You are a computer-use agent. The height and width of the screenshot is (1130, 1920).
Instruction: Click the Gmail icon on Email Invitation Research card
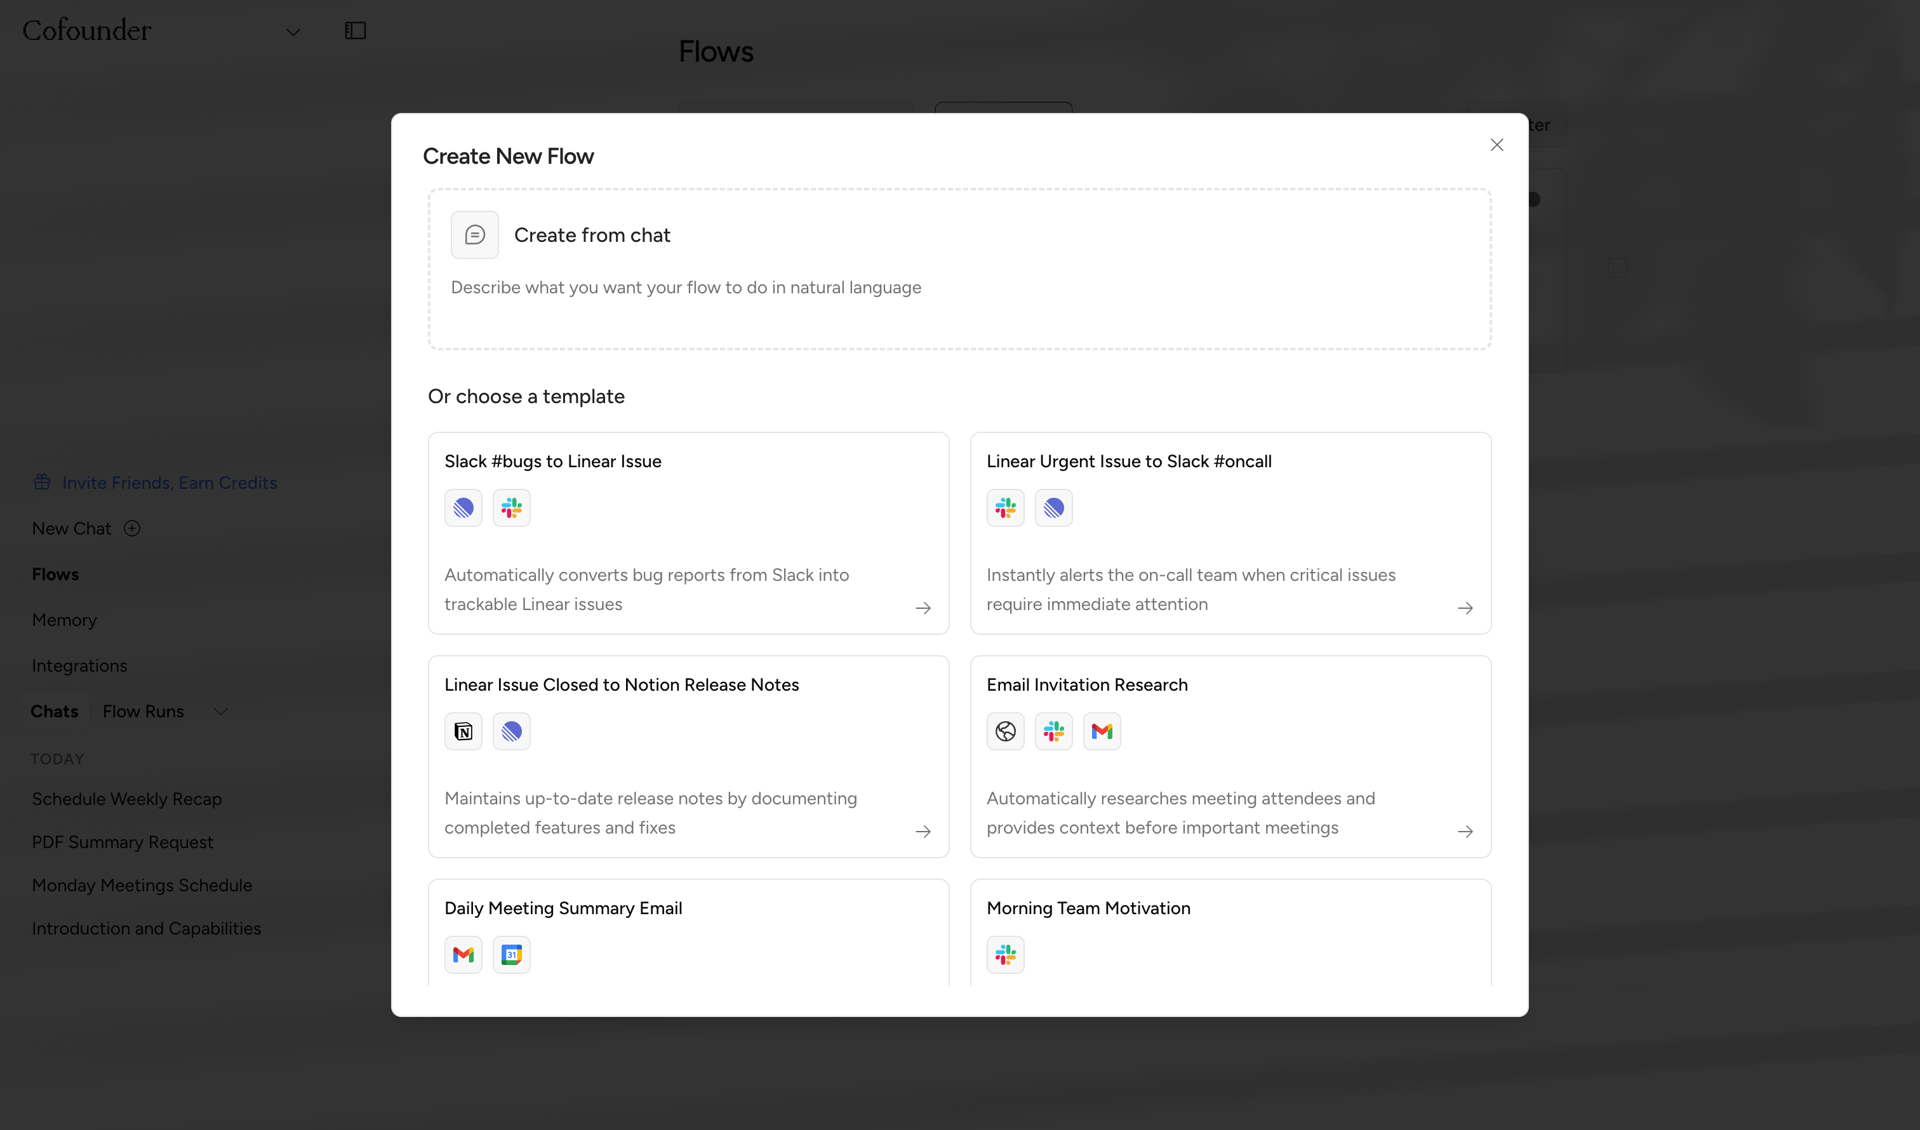[1101, 731]
